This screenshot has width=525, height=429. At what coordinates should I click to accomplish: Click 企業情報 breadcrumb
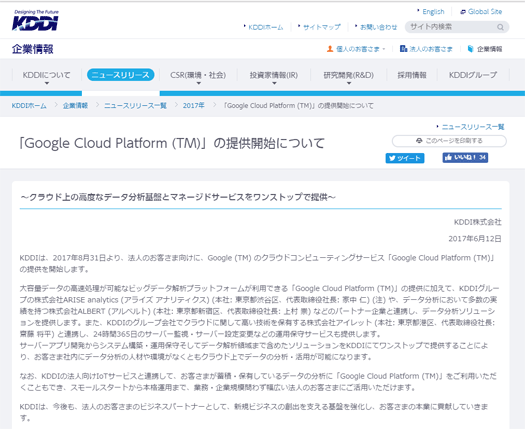[x=75, y=106]
